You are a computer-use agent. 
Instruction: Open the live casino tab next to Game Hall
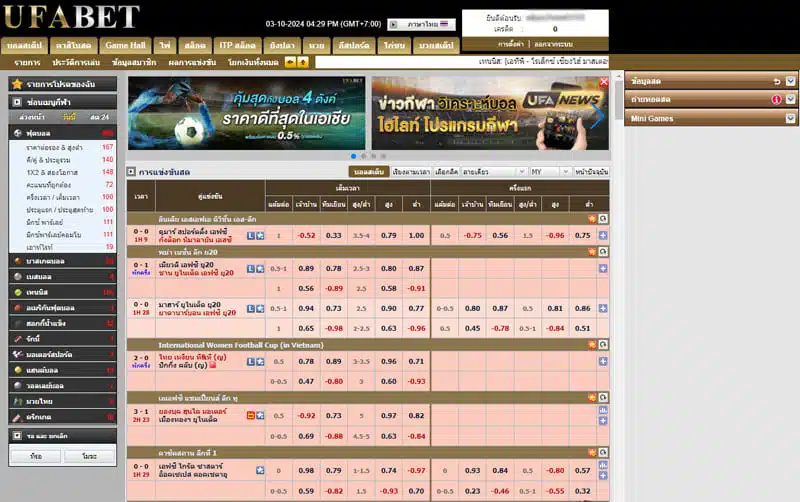73,45
